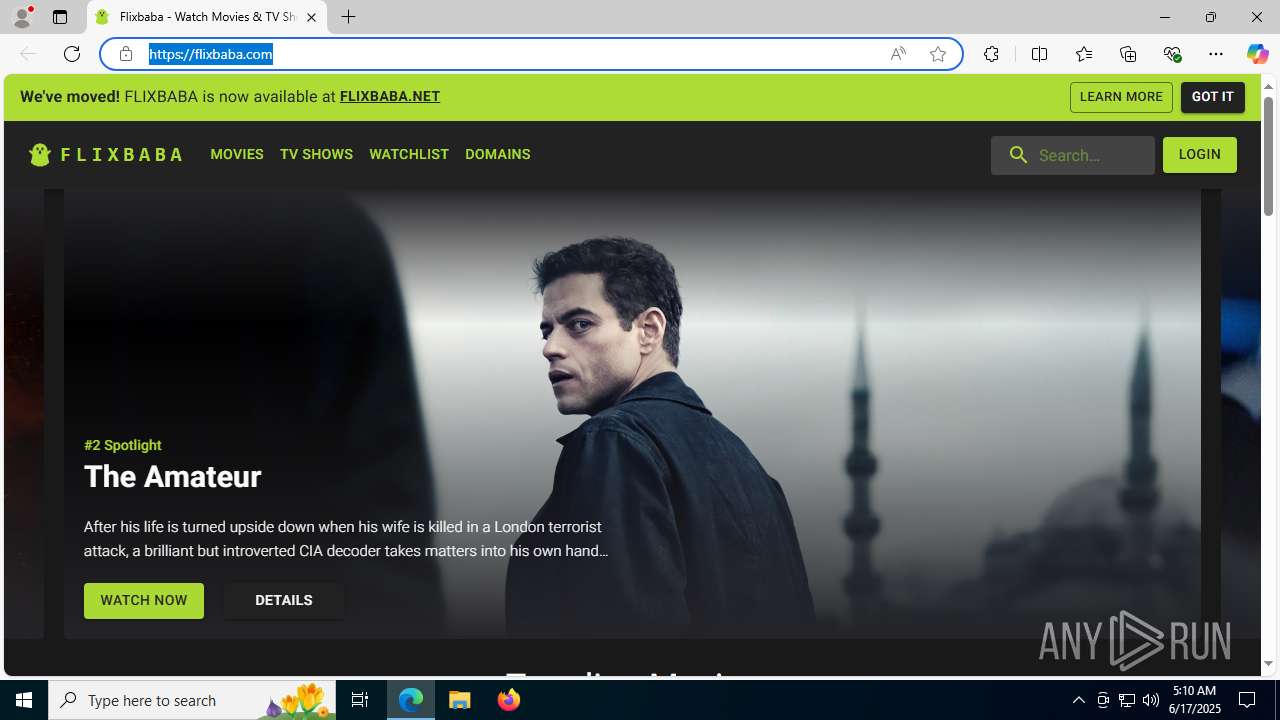Close the Flixbaba browser tab
Viewport: 1280px width, 720px height.
tap(311, 17)
